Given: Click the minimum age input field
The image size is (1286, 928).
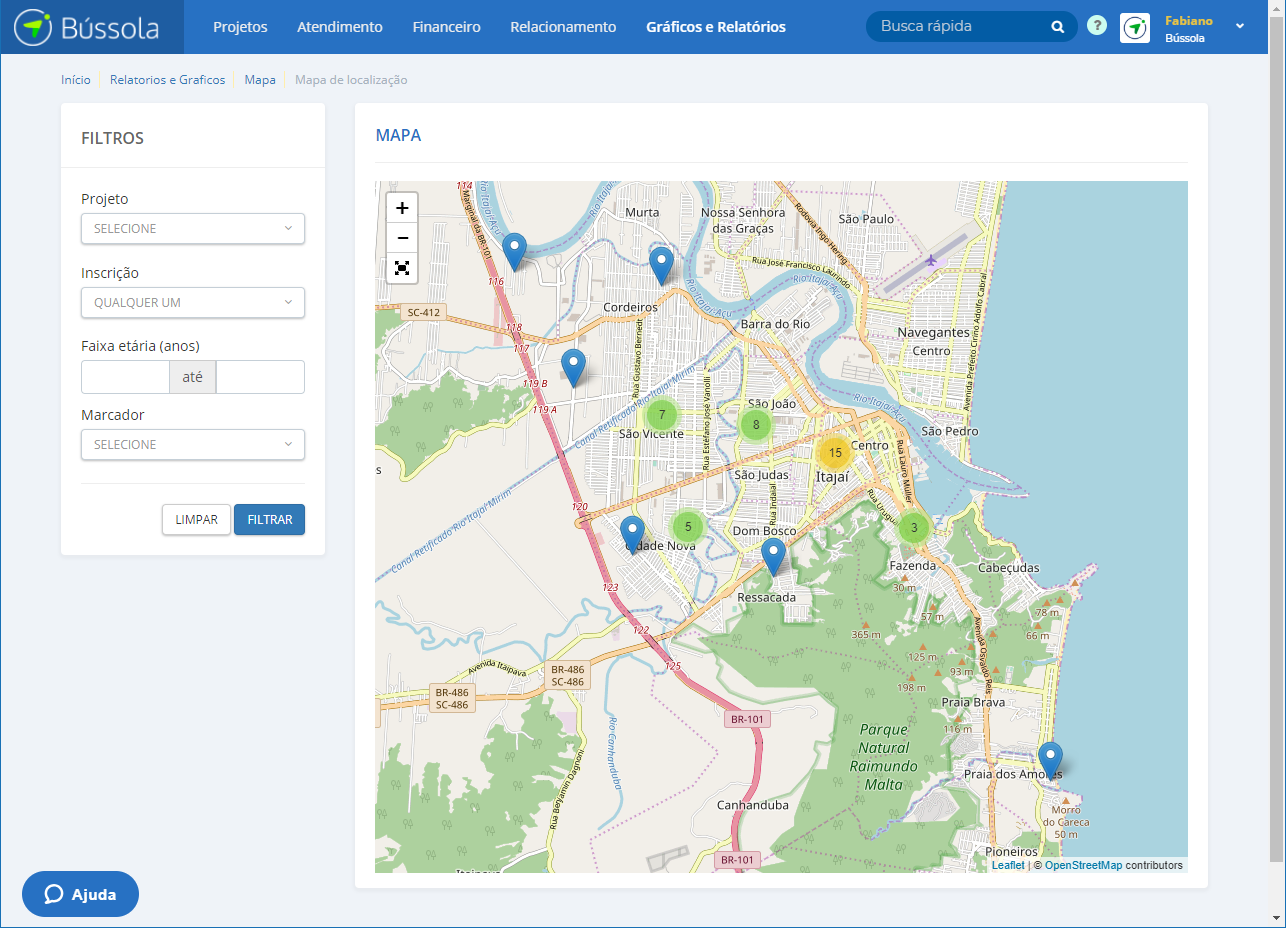Looking at the screenshot, I should click(125, 377).
